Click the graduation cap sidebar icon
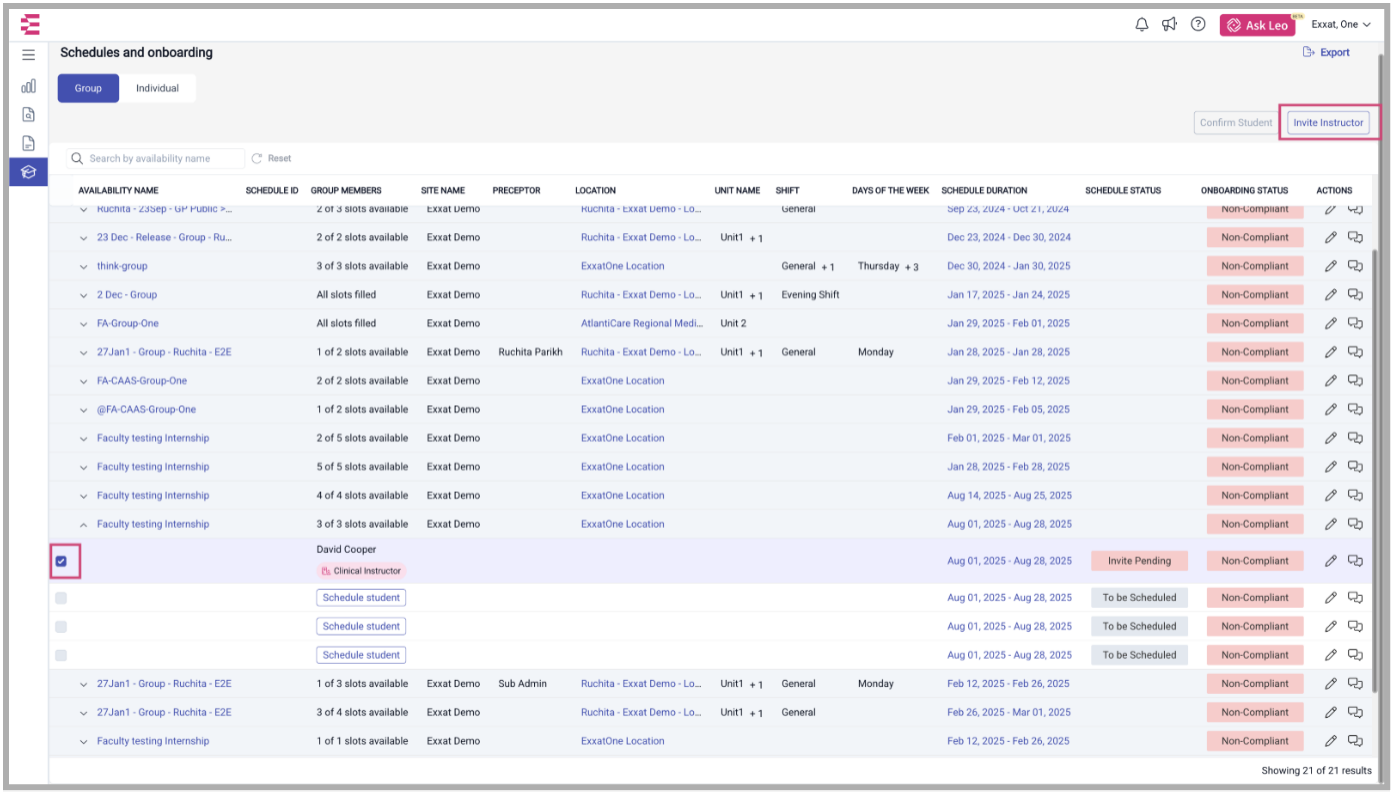 point(28,172)
